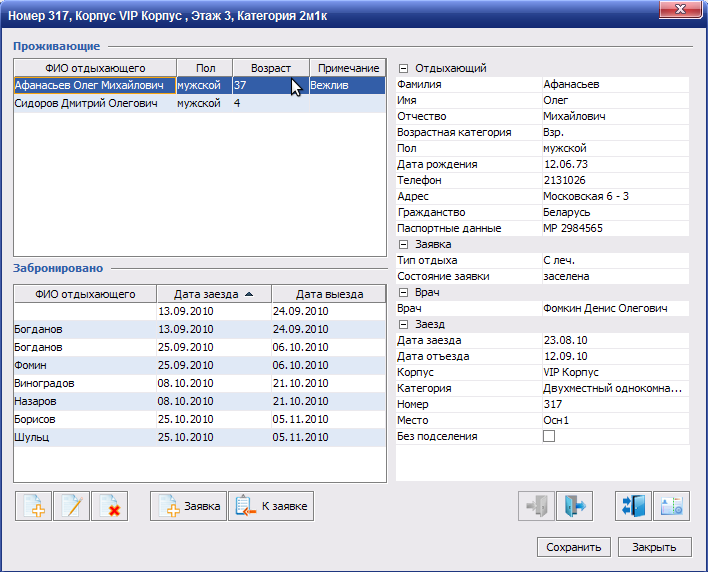
Task: Click the passport value MP 2984565
Action: click(x=616, y=228)
